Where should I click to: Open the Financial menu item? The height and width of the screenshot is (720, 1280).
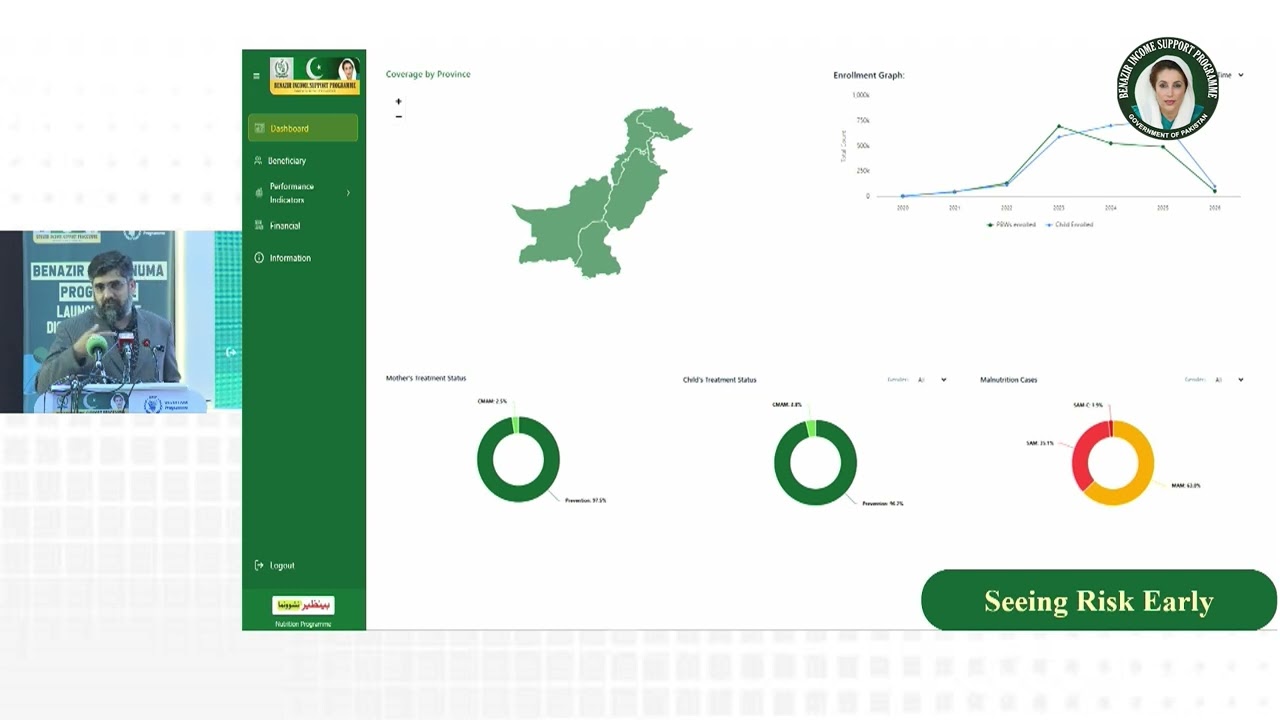285,226
